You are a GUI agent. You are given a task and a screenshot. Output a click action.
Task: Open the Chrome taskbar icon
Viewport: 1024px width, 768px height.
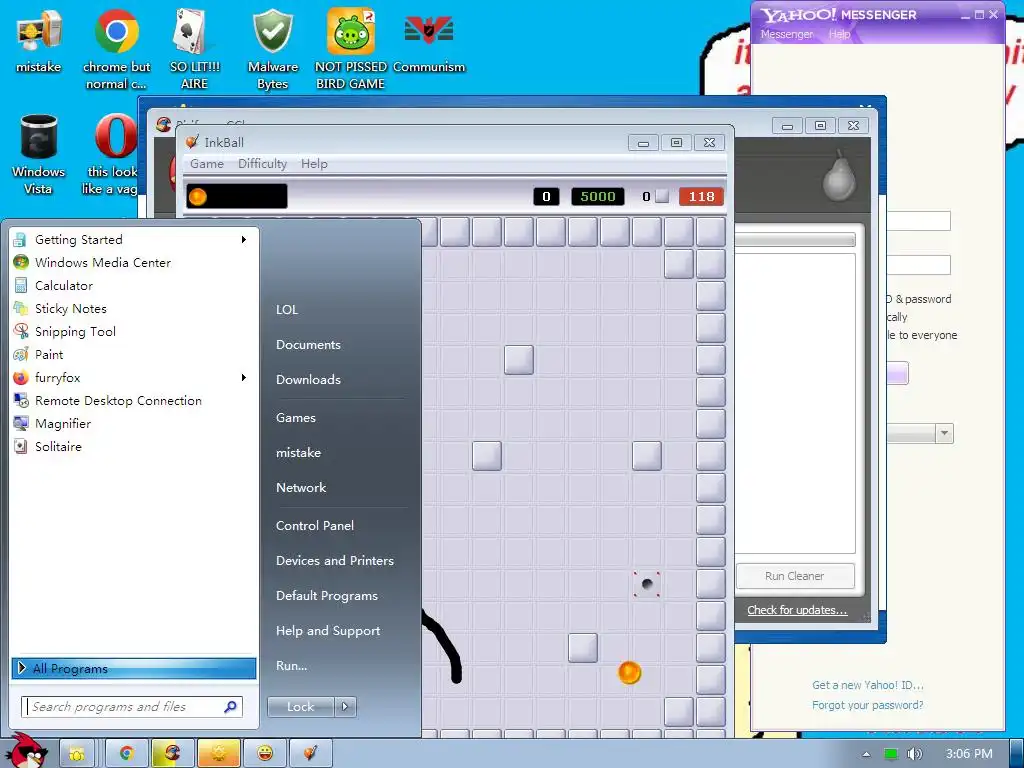127,754
